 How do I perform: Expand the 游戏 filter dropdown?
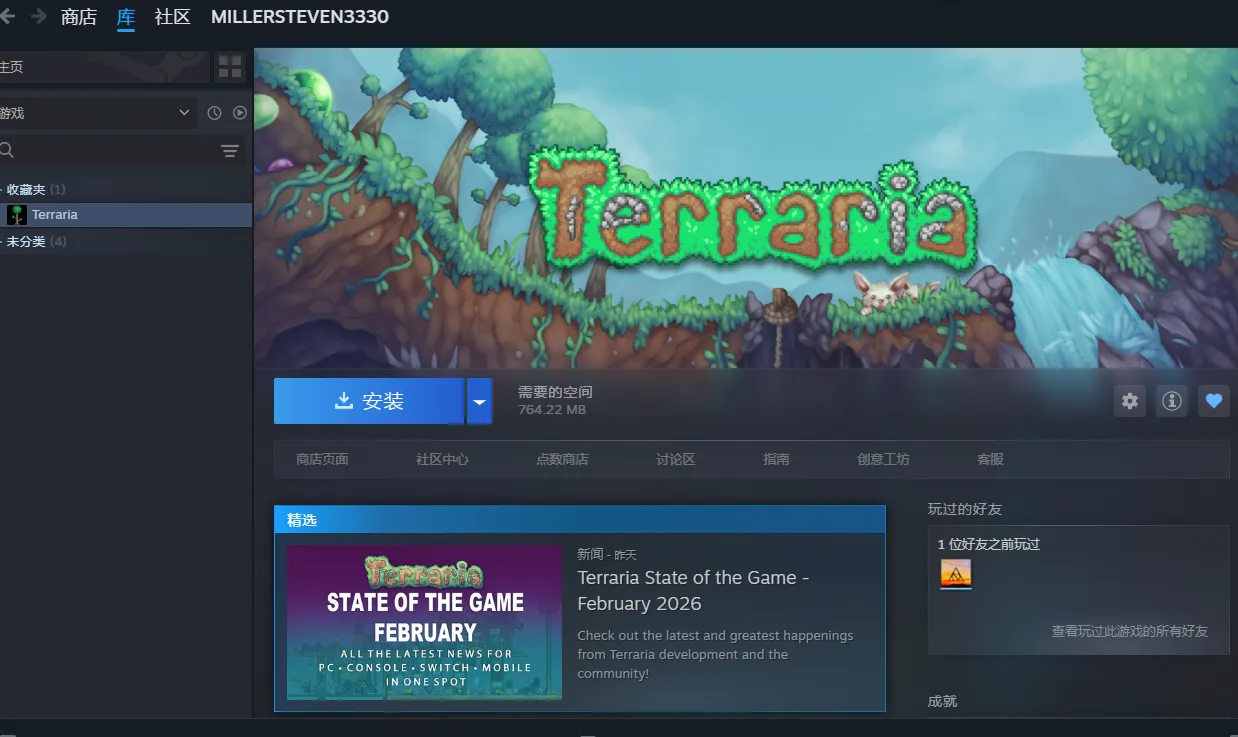tap(97, 113)
